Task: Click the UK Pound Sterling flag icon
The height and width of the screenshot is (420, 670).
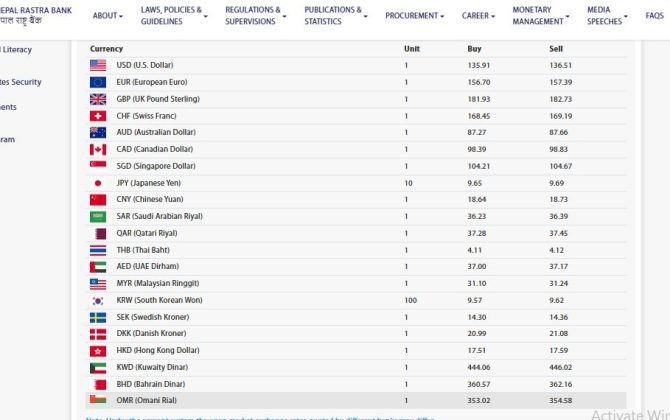Action: [x=98, y=99]
